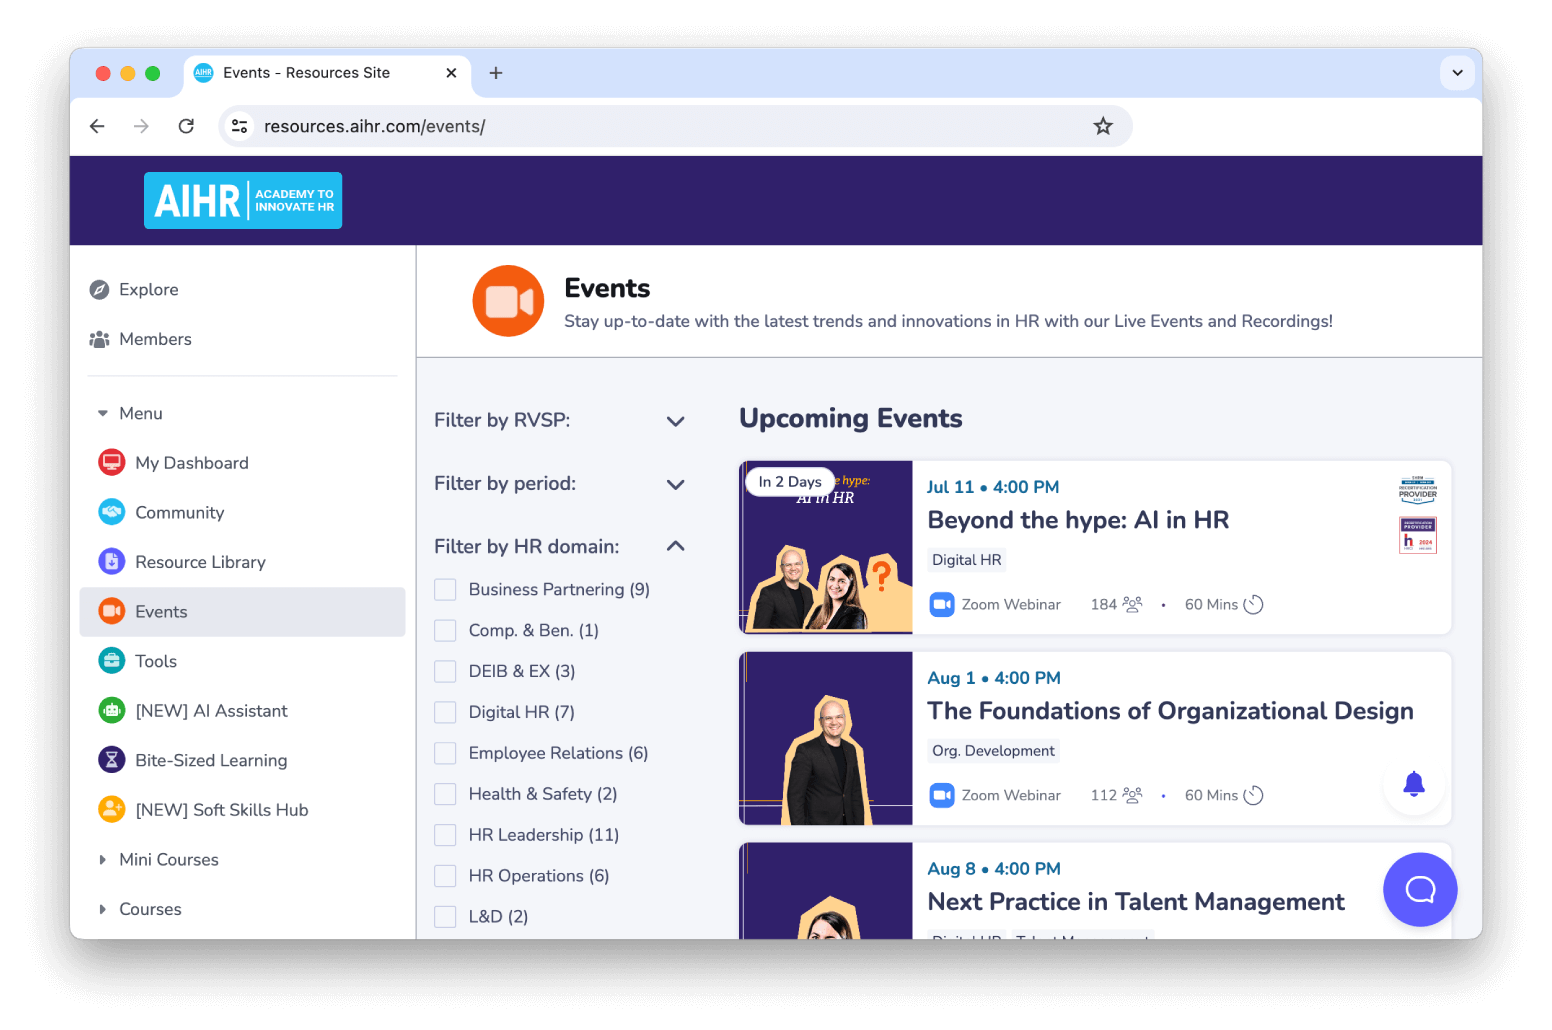Image resolution: width=1552 pixels, height=1030 pixels.
Task: Bookmark page with the star icon
Action: pos(1102,126)
